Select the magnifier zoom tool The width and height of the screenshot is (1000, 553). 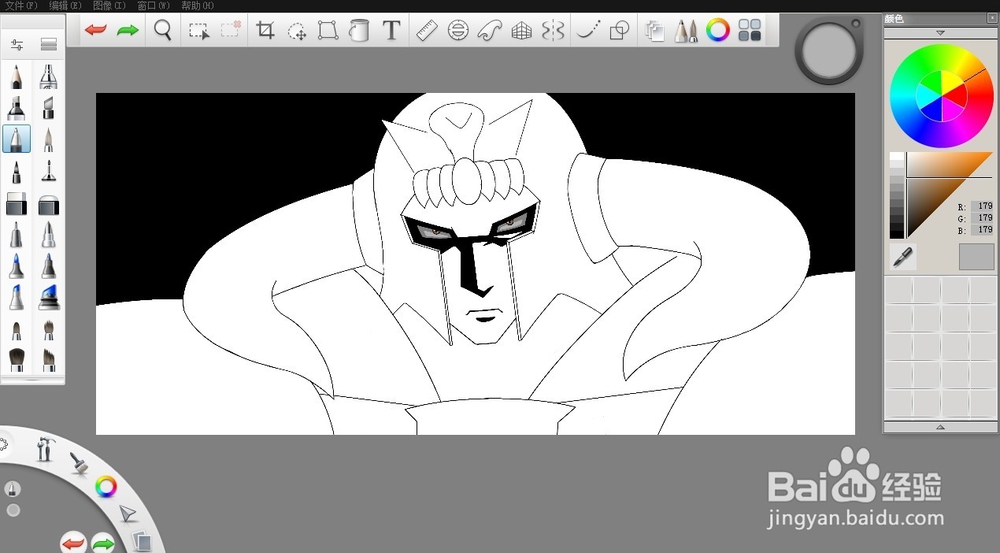tap(163, 30)
